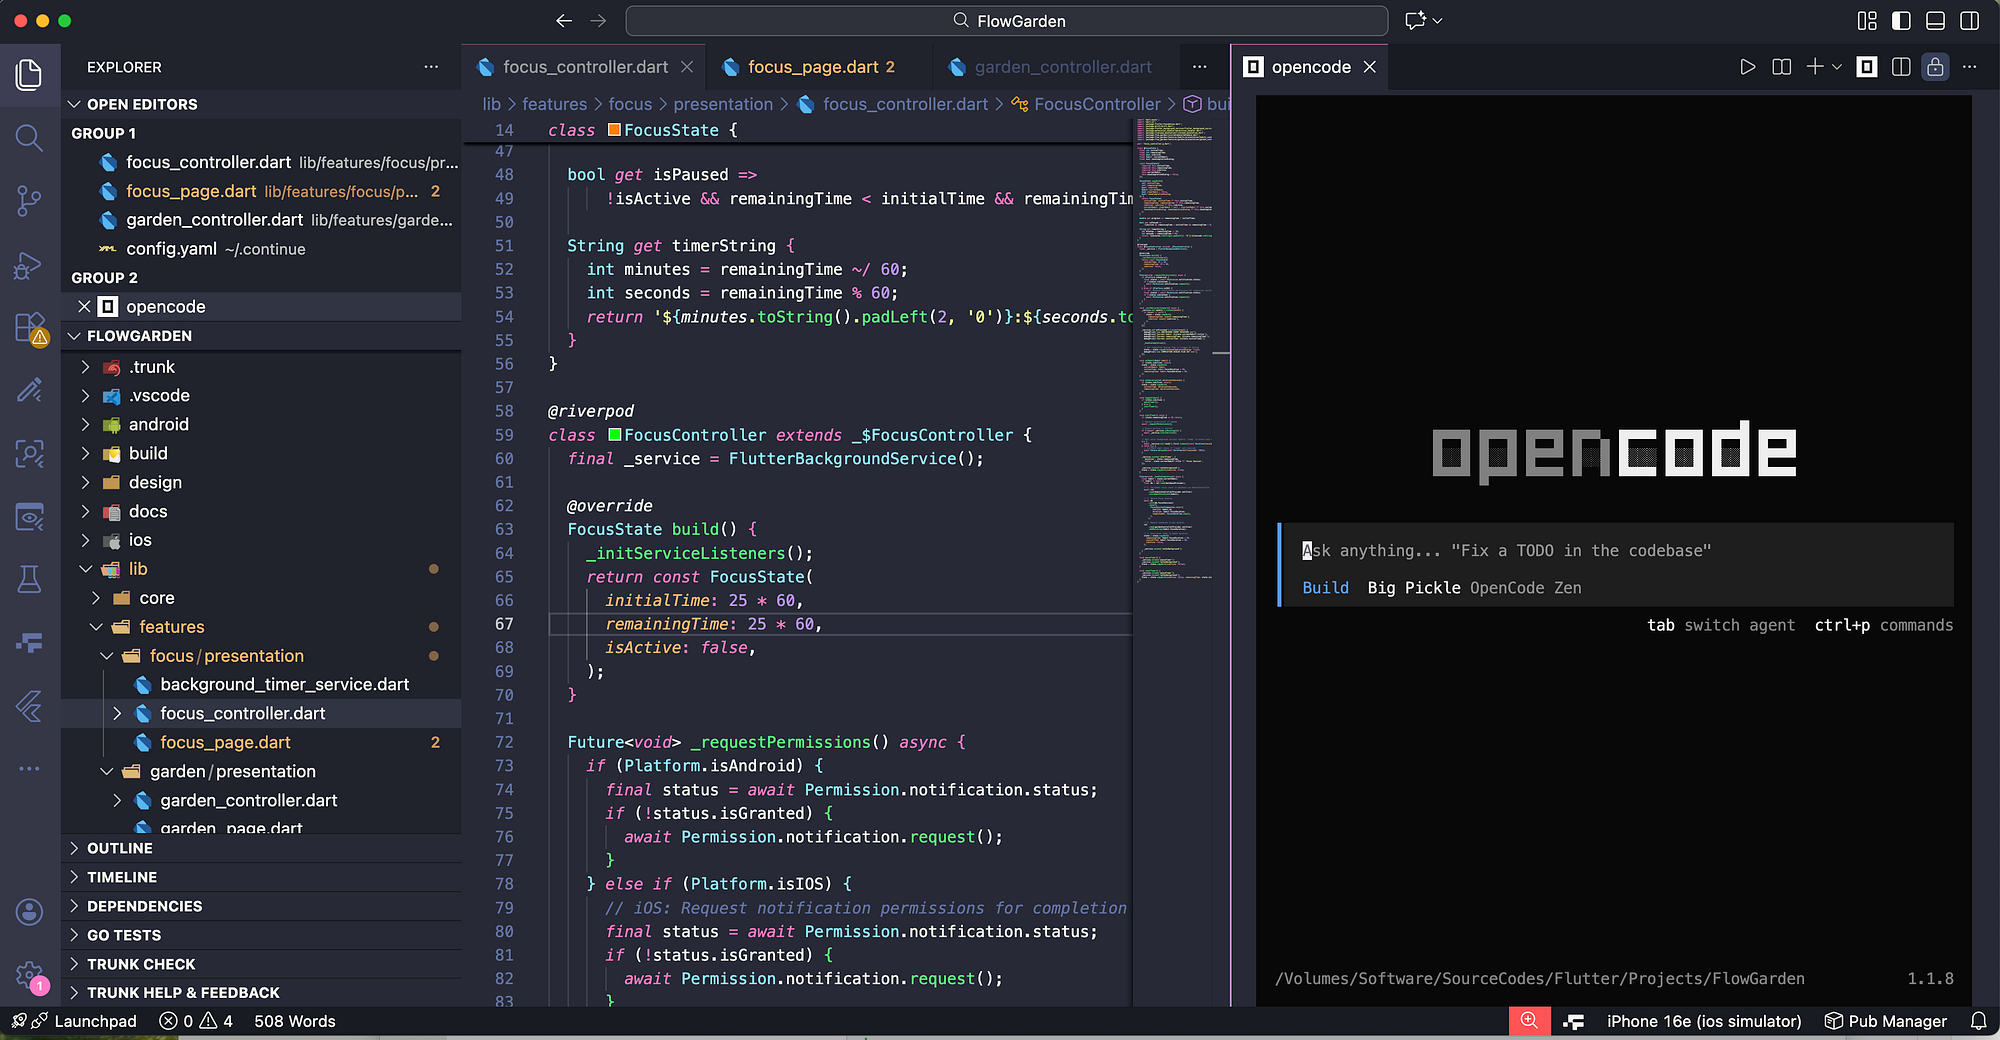
Task: Close opencode in Open Editors list
Action: 84,307
